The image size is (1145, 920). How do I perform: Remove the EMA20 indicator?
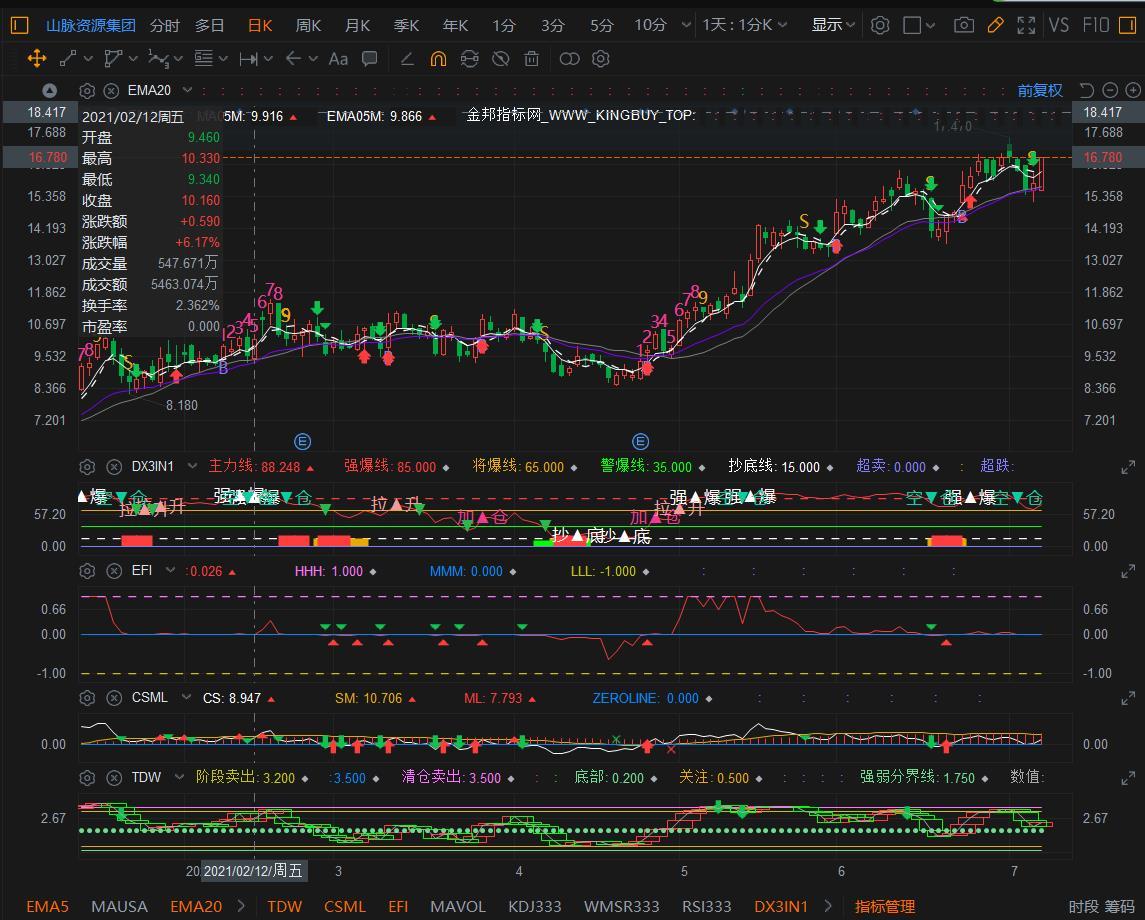pos(111,91)
